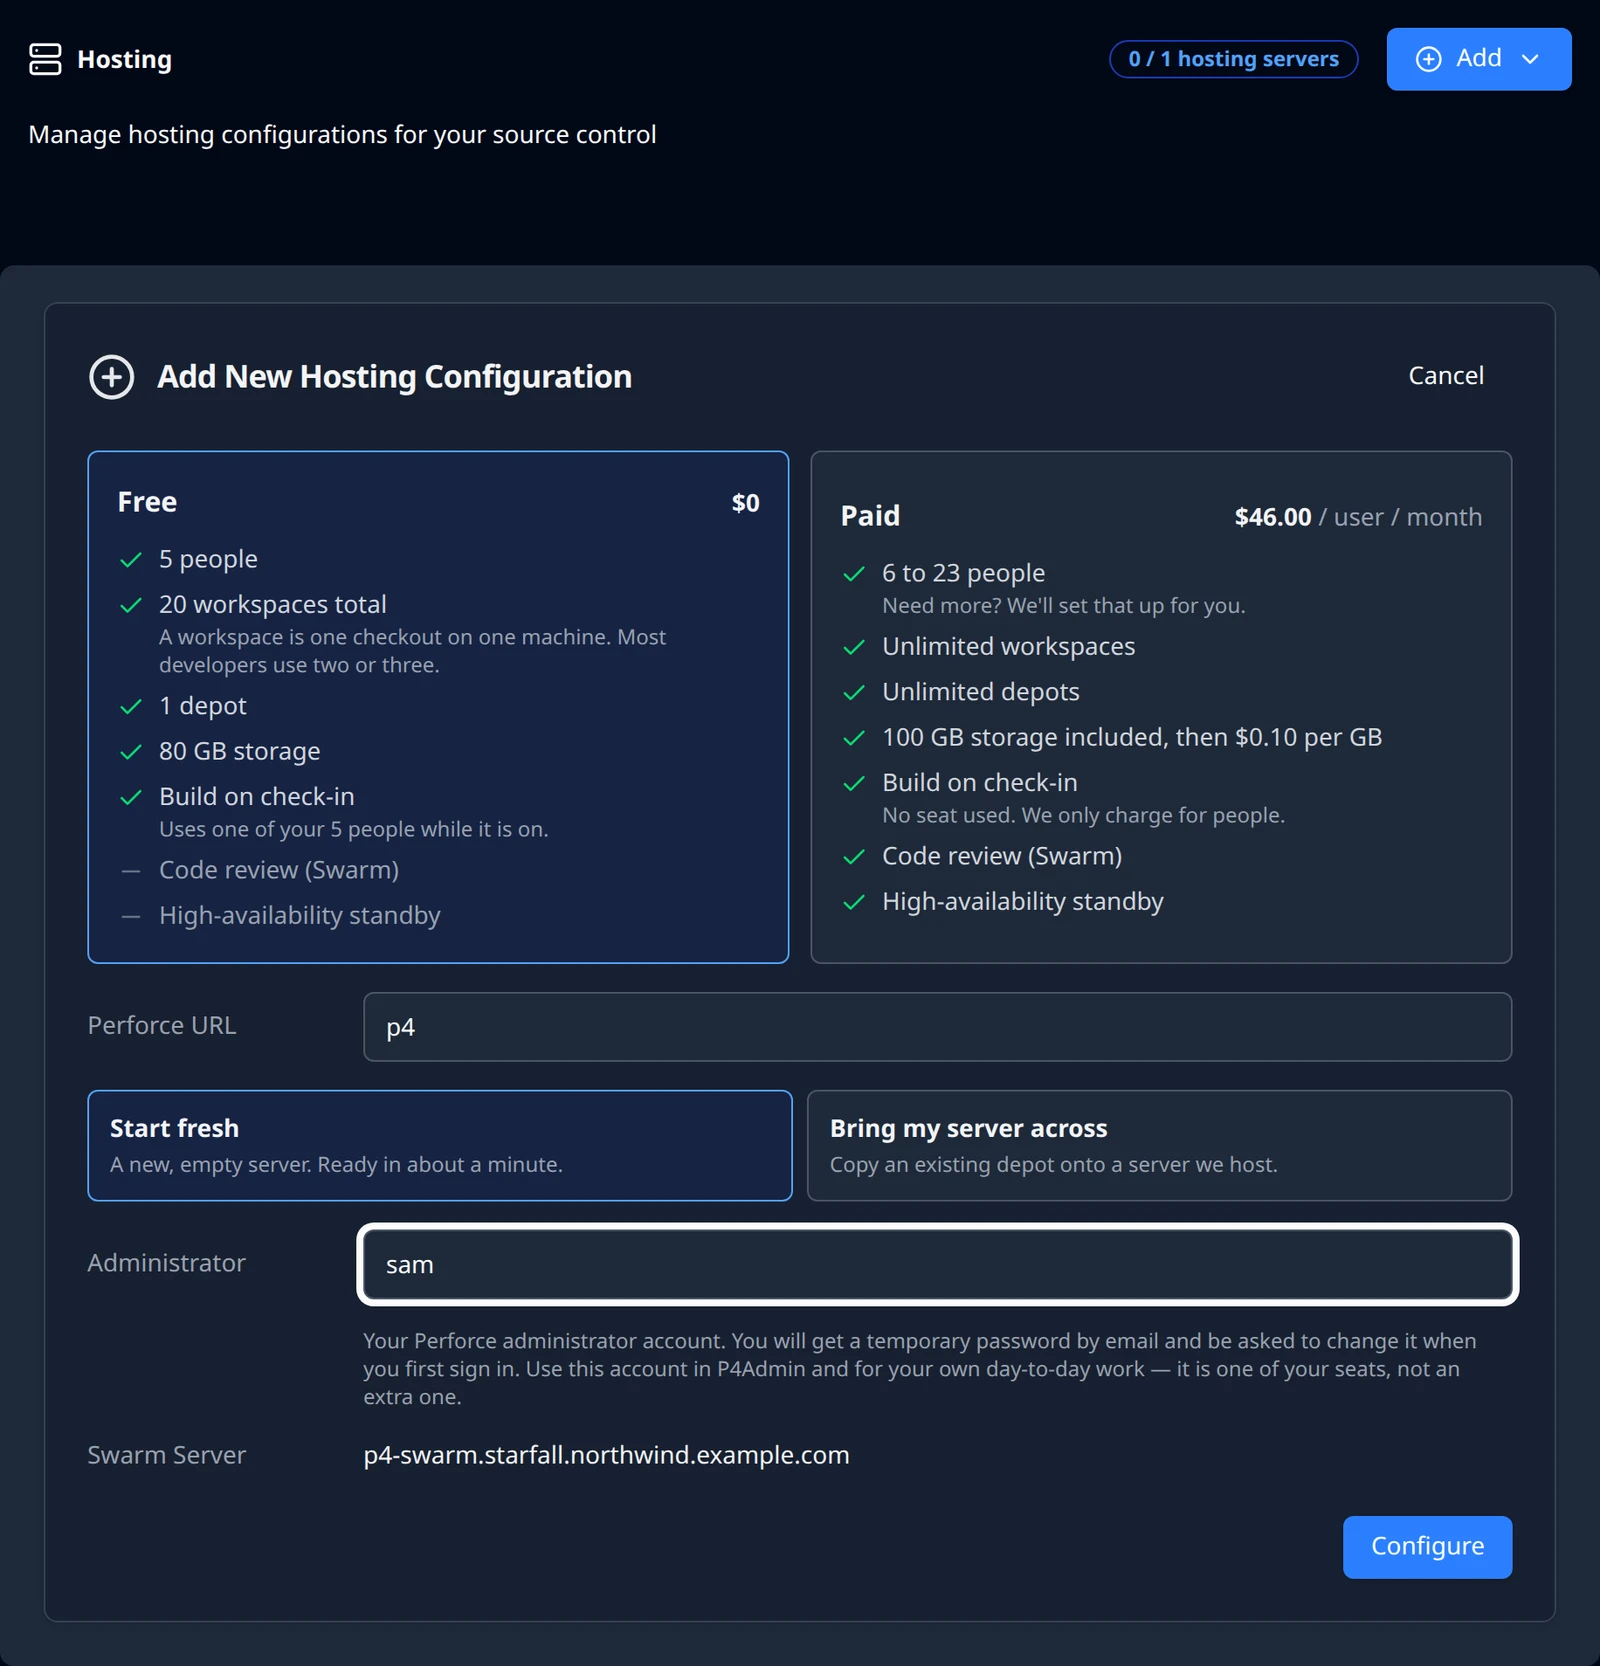The height and width of the screenshot is (1666, 1600).
Task: Click the dash icon by Free Code review (Swarm)
Action: pyautogui.click(x=131, y=871)
